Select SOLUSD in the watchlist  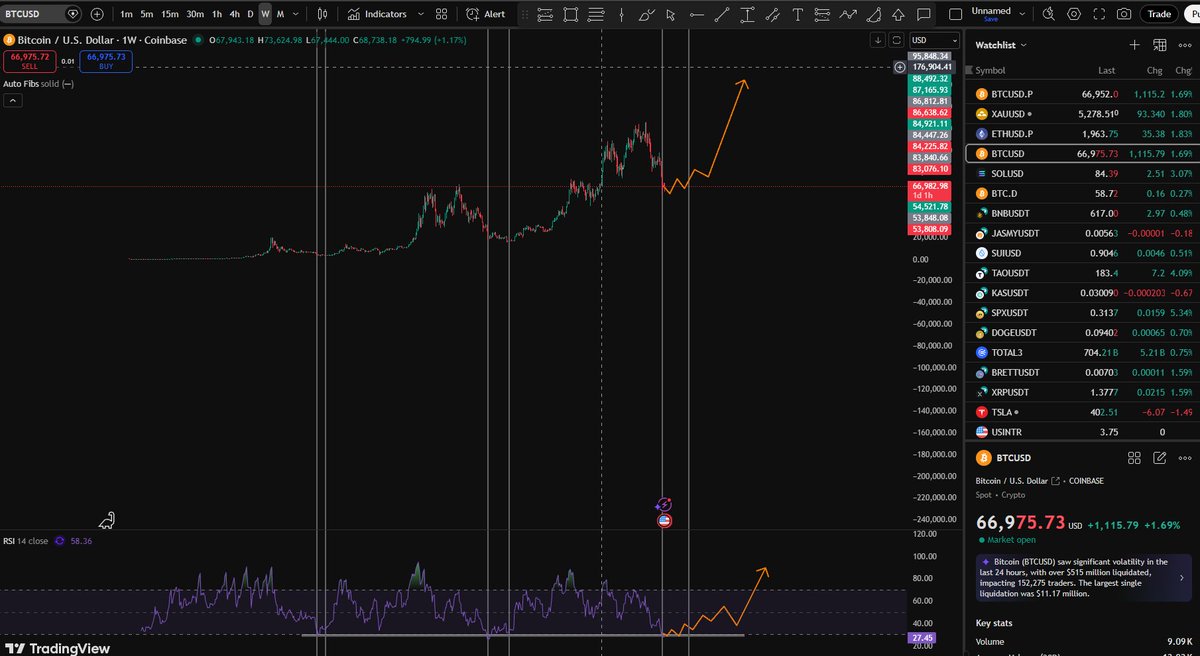click(x=1080, y=174)
